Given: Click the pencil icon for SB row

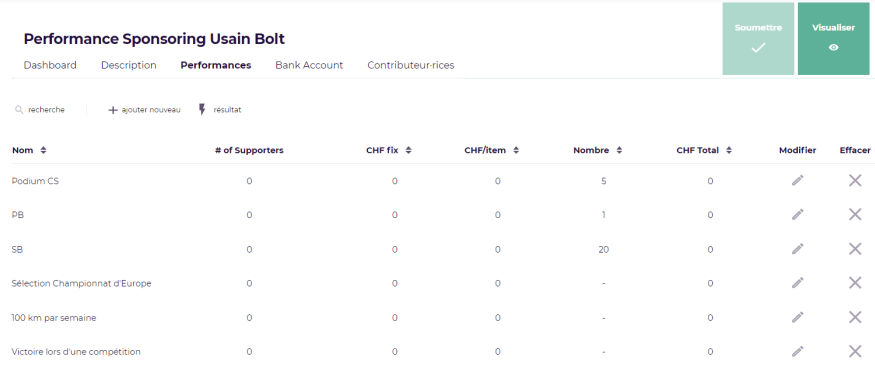Looking at the screenshot, I should click(797, 249).
